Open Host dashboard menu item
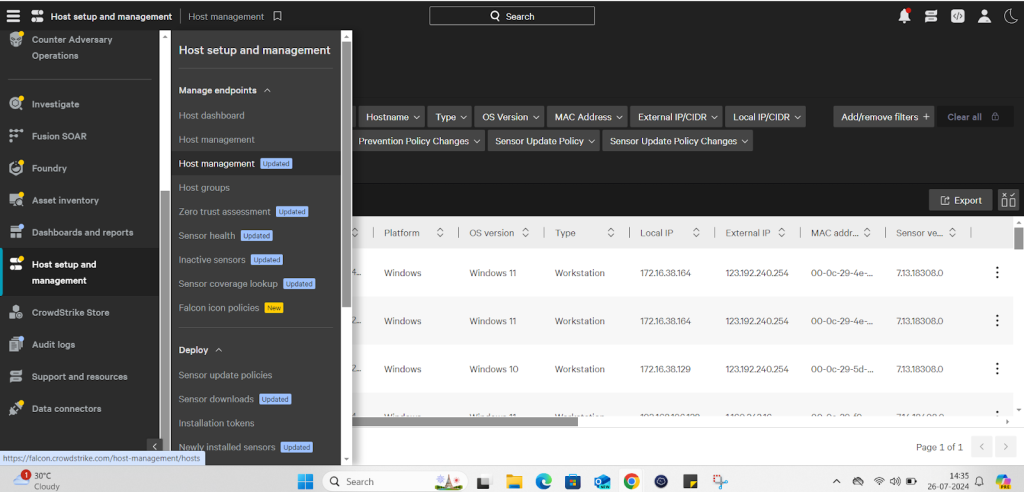 click(x=212, y=116)
